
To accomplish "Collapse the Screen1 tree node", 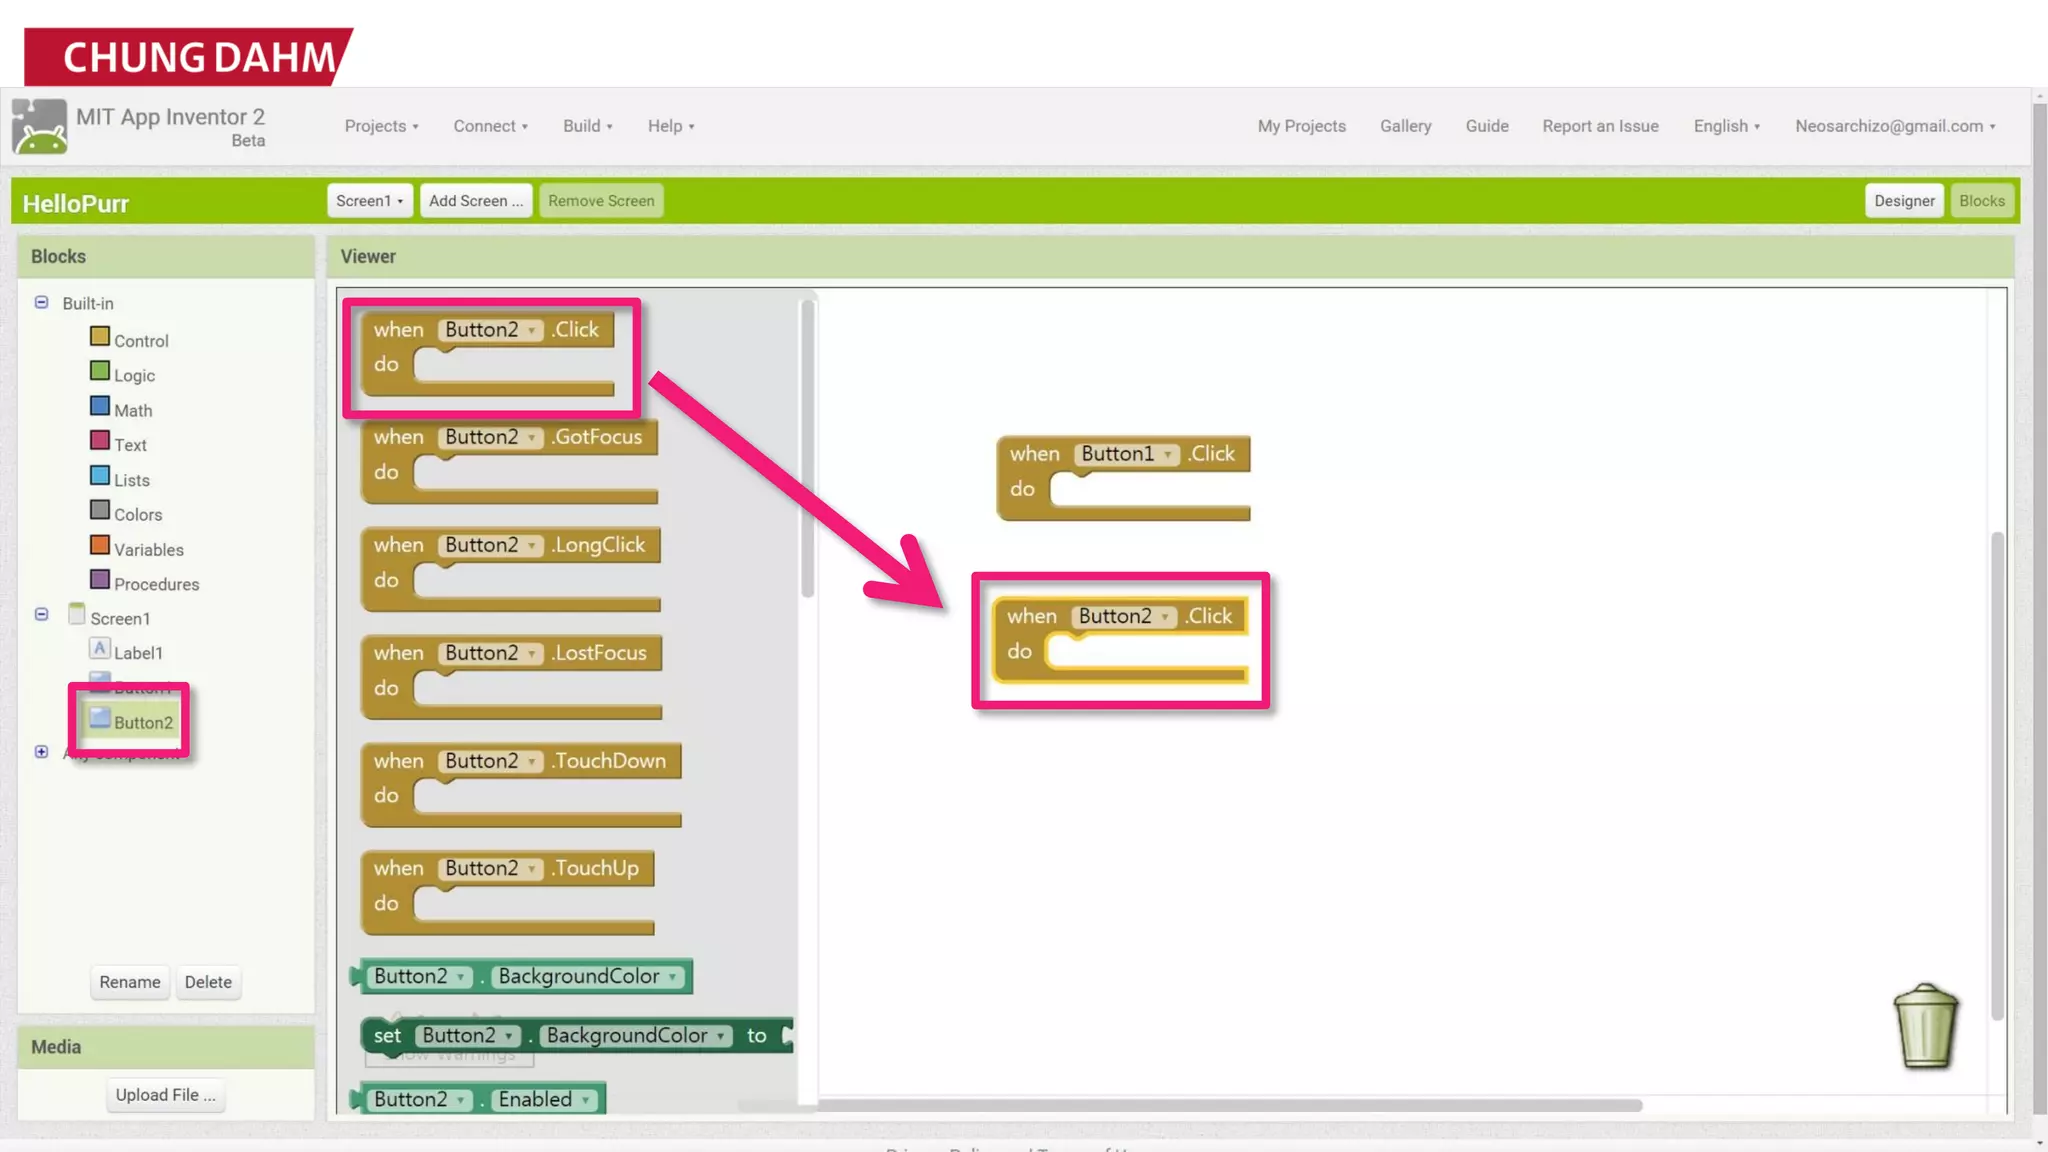I will tap(41, 614).
